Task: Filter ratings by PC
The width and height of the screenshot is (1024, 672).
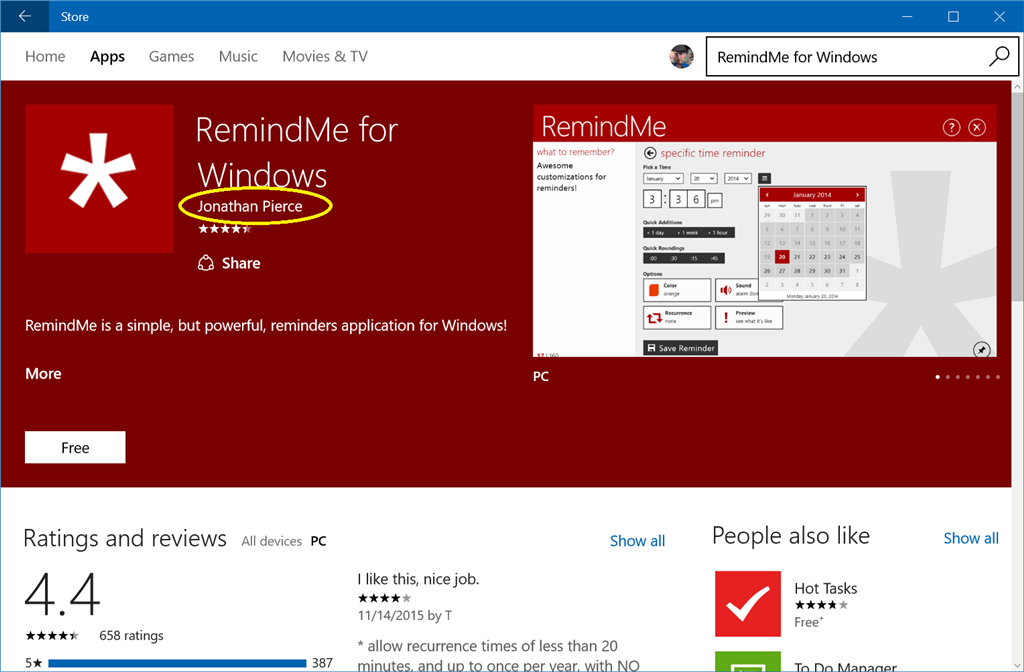Action: [319, 541]
